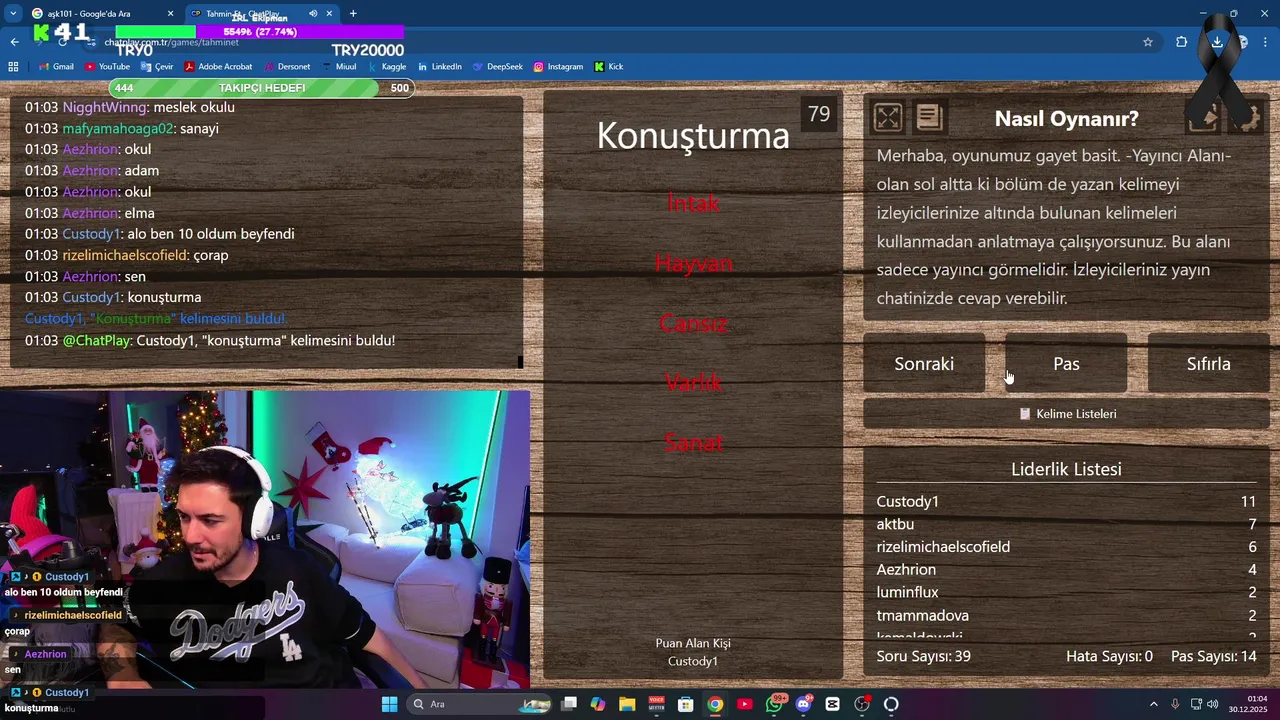Open the Chrome three-dot menu
This screenshot has width=1280, height=720.
1266,42
